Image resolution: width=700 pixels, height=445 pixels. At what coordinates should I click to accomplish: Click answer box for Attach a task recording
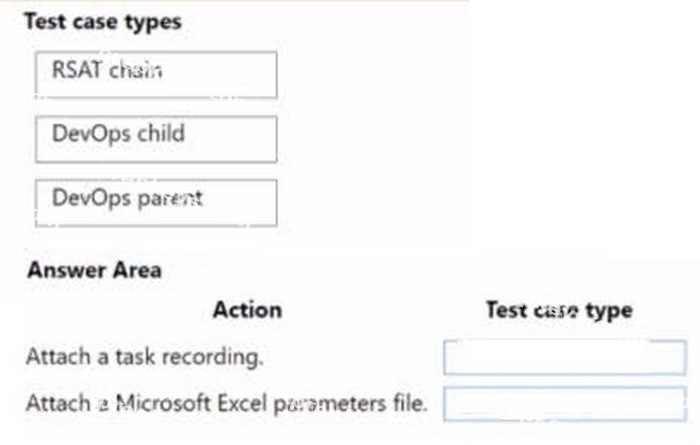[x=565, y=357]
